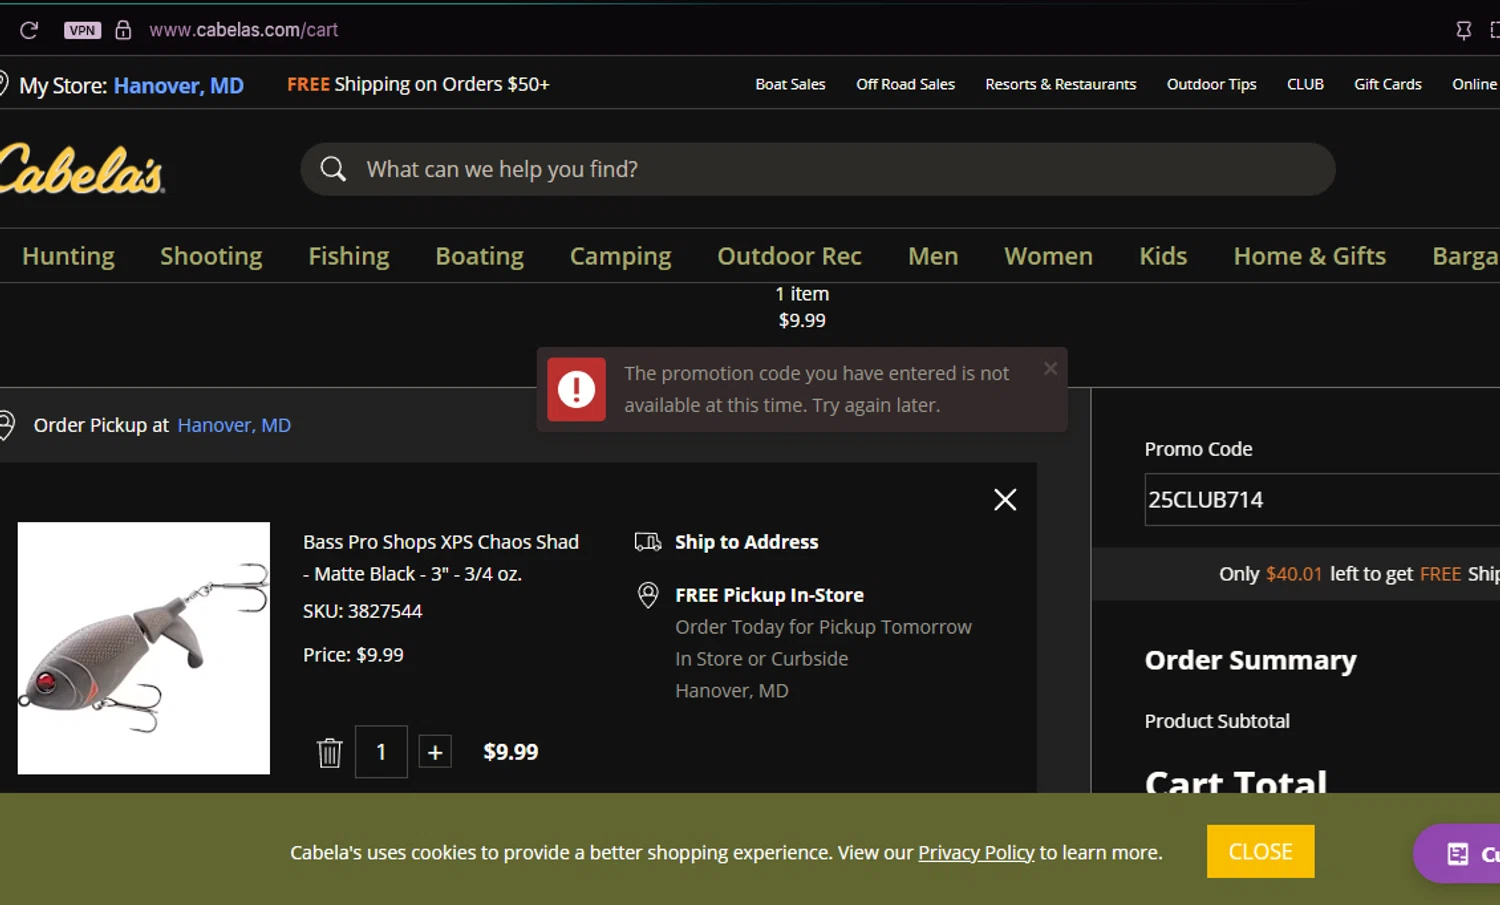
Task: Click the shipping truck icon
Action: tap(648, 542)
